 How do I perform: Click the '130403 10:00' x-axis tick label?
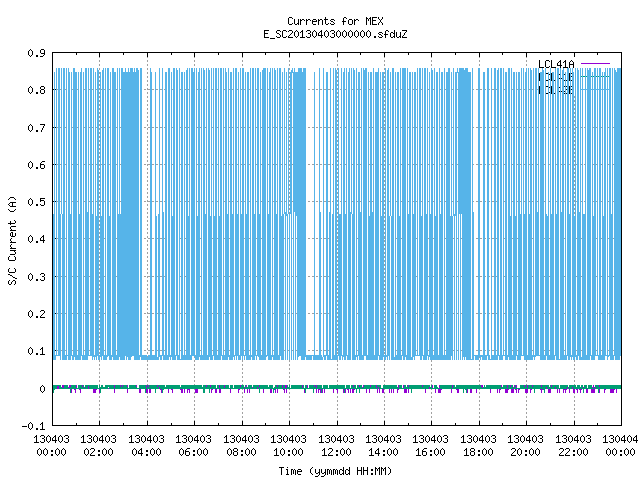coord(288,446)
